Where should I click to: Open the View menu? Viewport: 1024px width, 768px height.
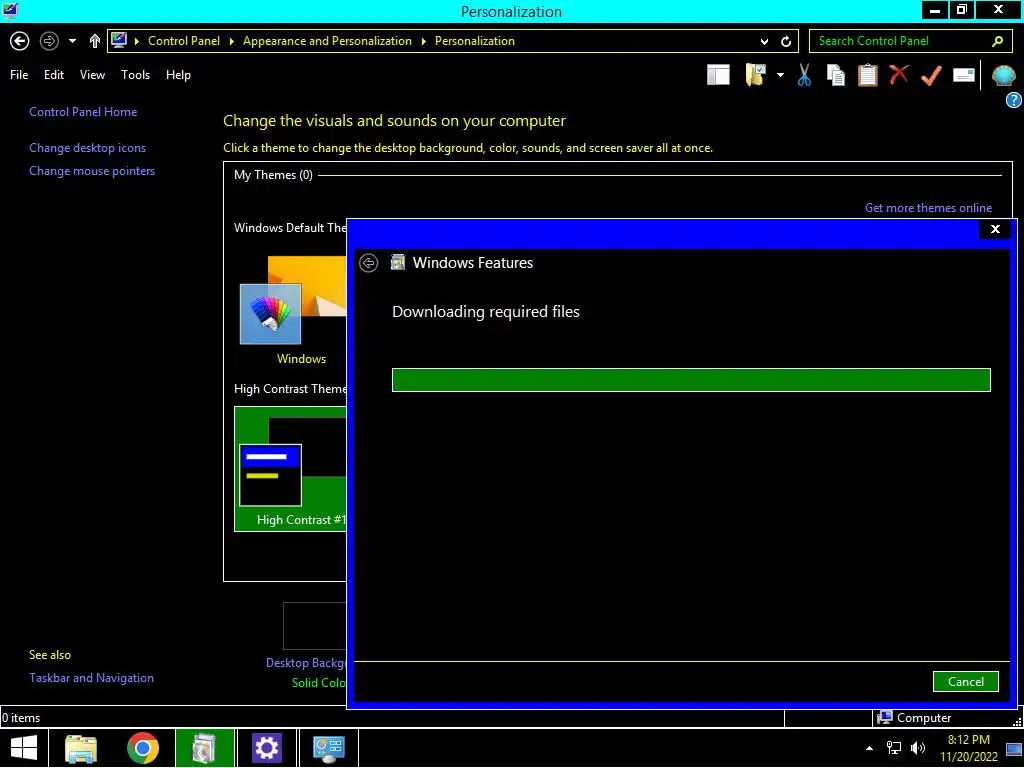[92, 75]
